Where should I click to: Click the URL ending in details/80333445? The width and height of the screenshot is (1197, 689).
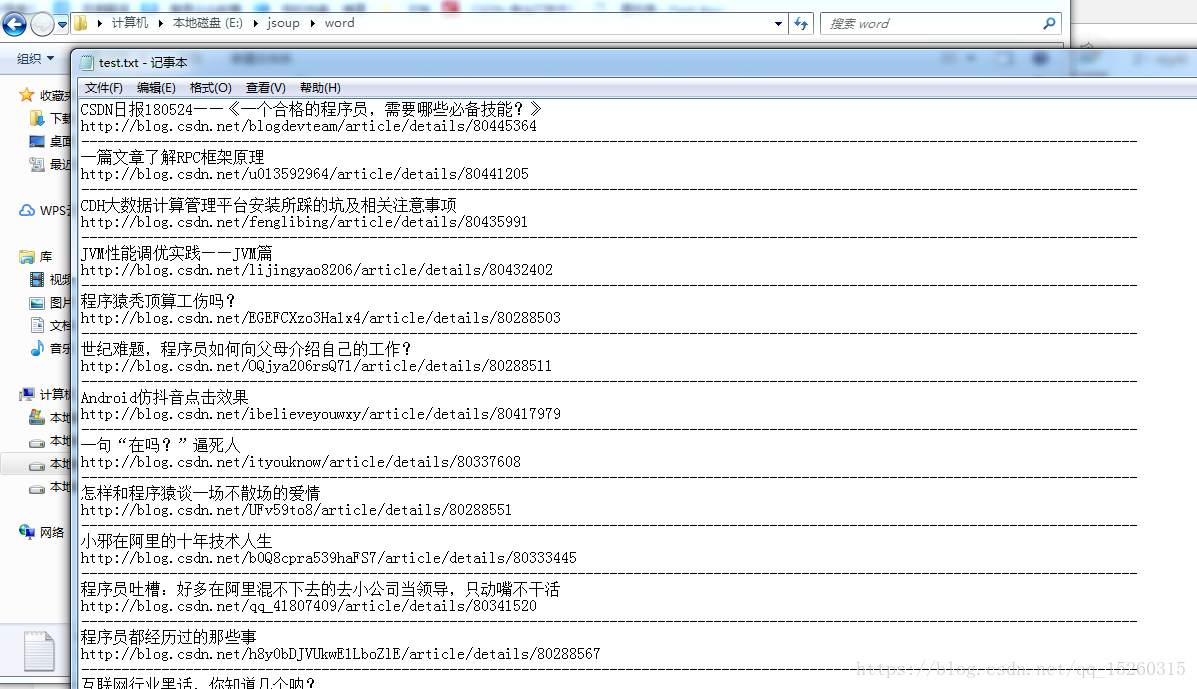[328, 559]
